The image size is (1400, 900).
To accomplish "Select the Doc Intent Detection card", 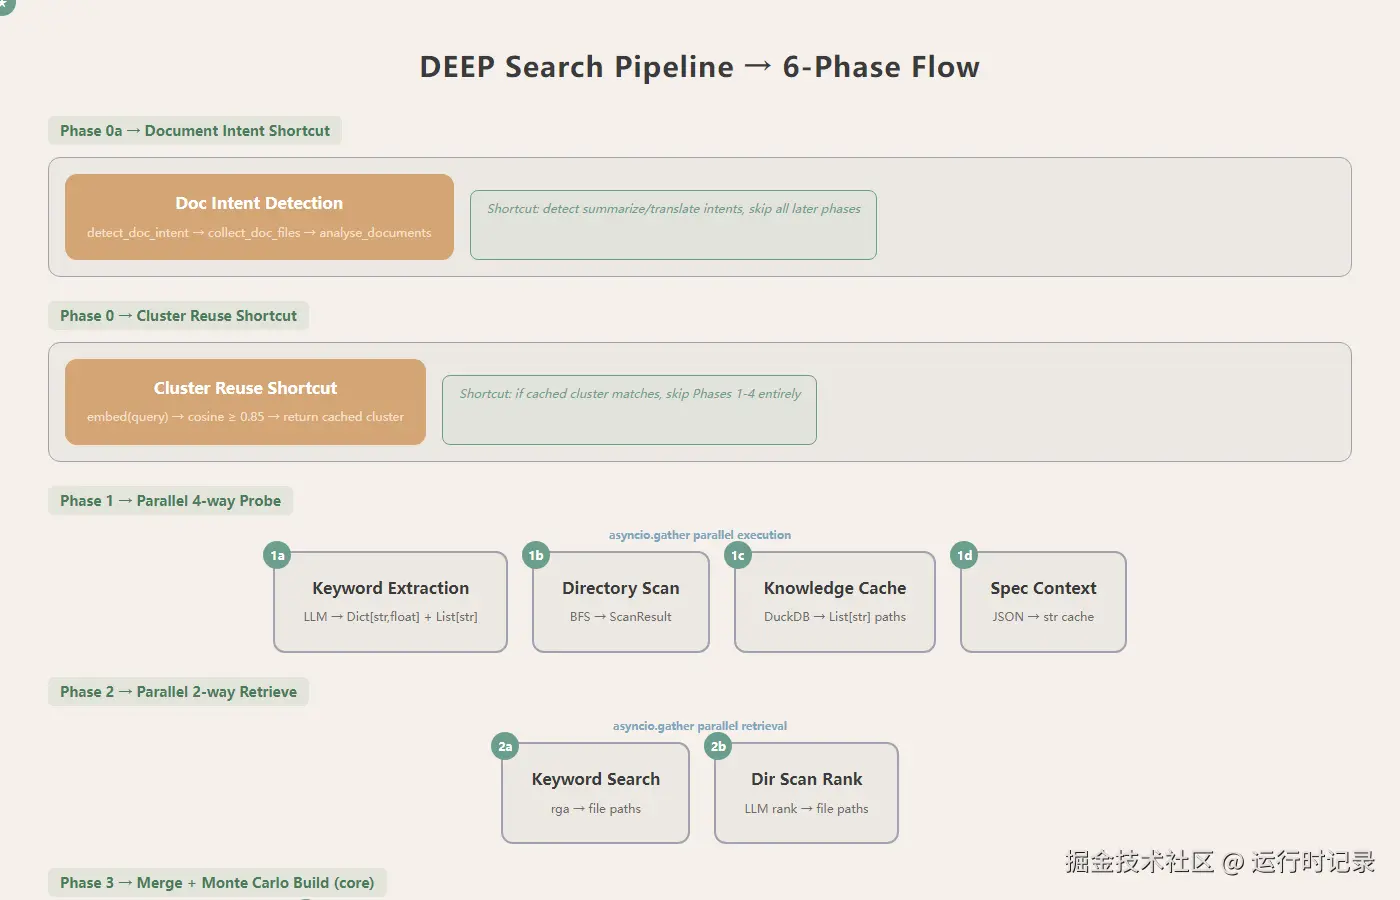I will pyautogui.click(x=259, y=217).
